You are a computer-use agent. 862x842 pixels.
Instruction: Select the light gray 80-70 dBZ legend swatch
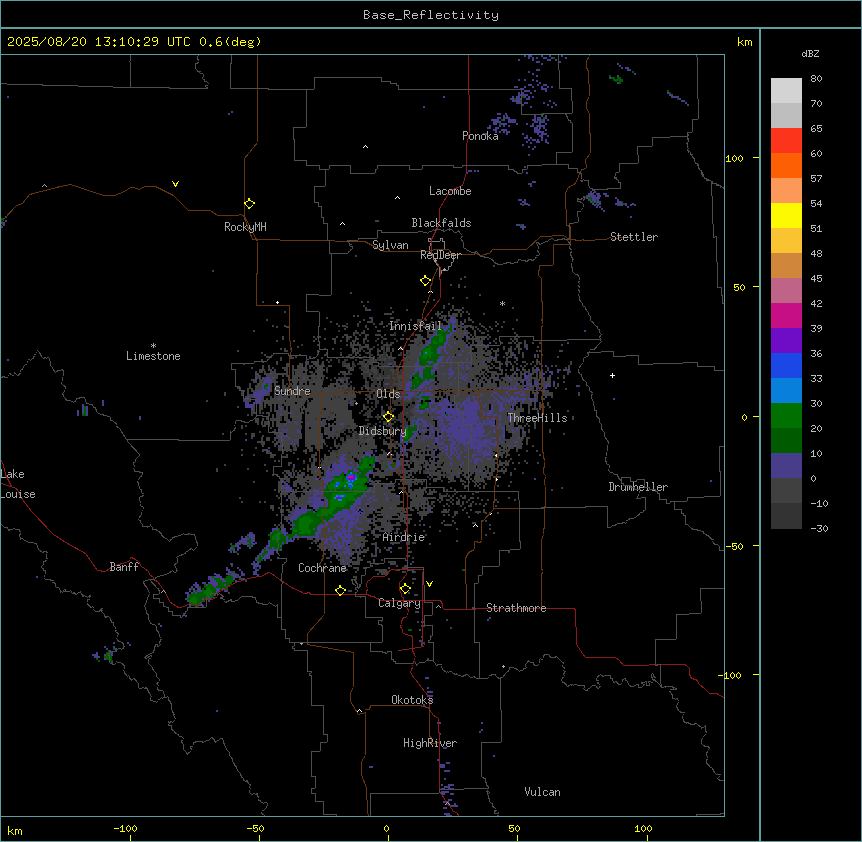(786, 90)
